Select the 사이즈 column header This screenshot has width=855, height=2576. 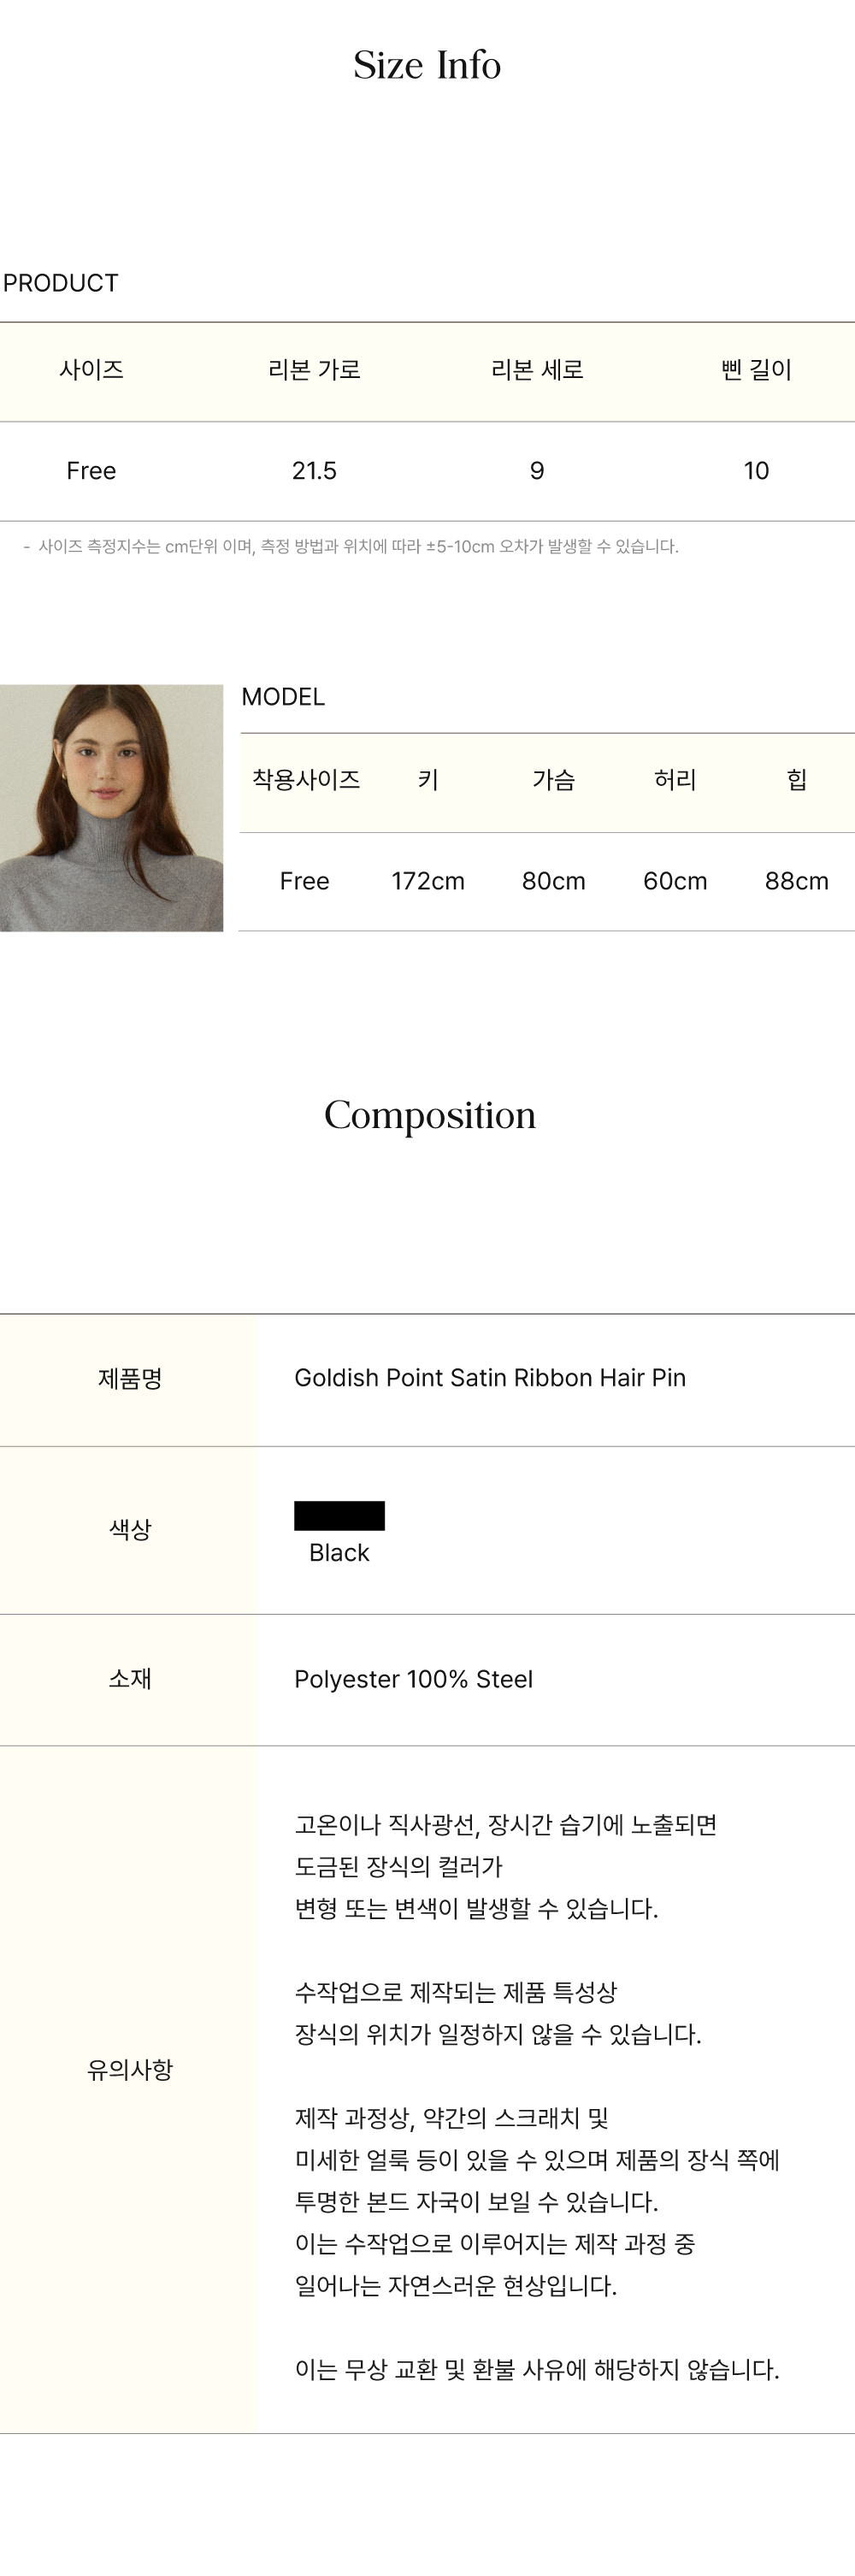point(91,370)
